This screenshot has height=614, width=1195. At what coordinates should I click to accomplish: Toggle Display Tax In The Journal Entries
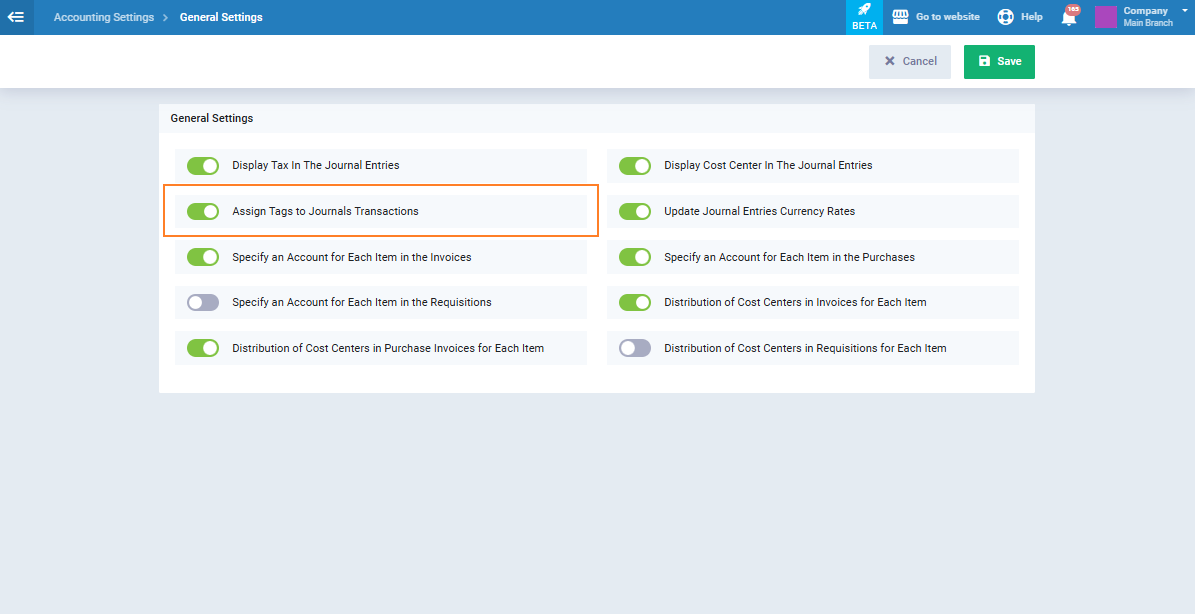tap(203, 166)
